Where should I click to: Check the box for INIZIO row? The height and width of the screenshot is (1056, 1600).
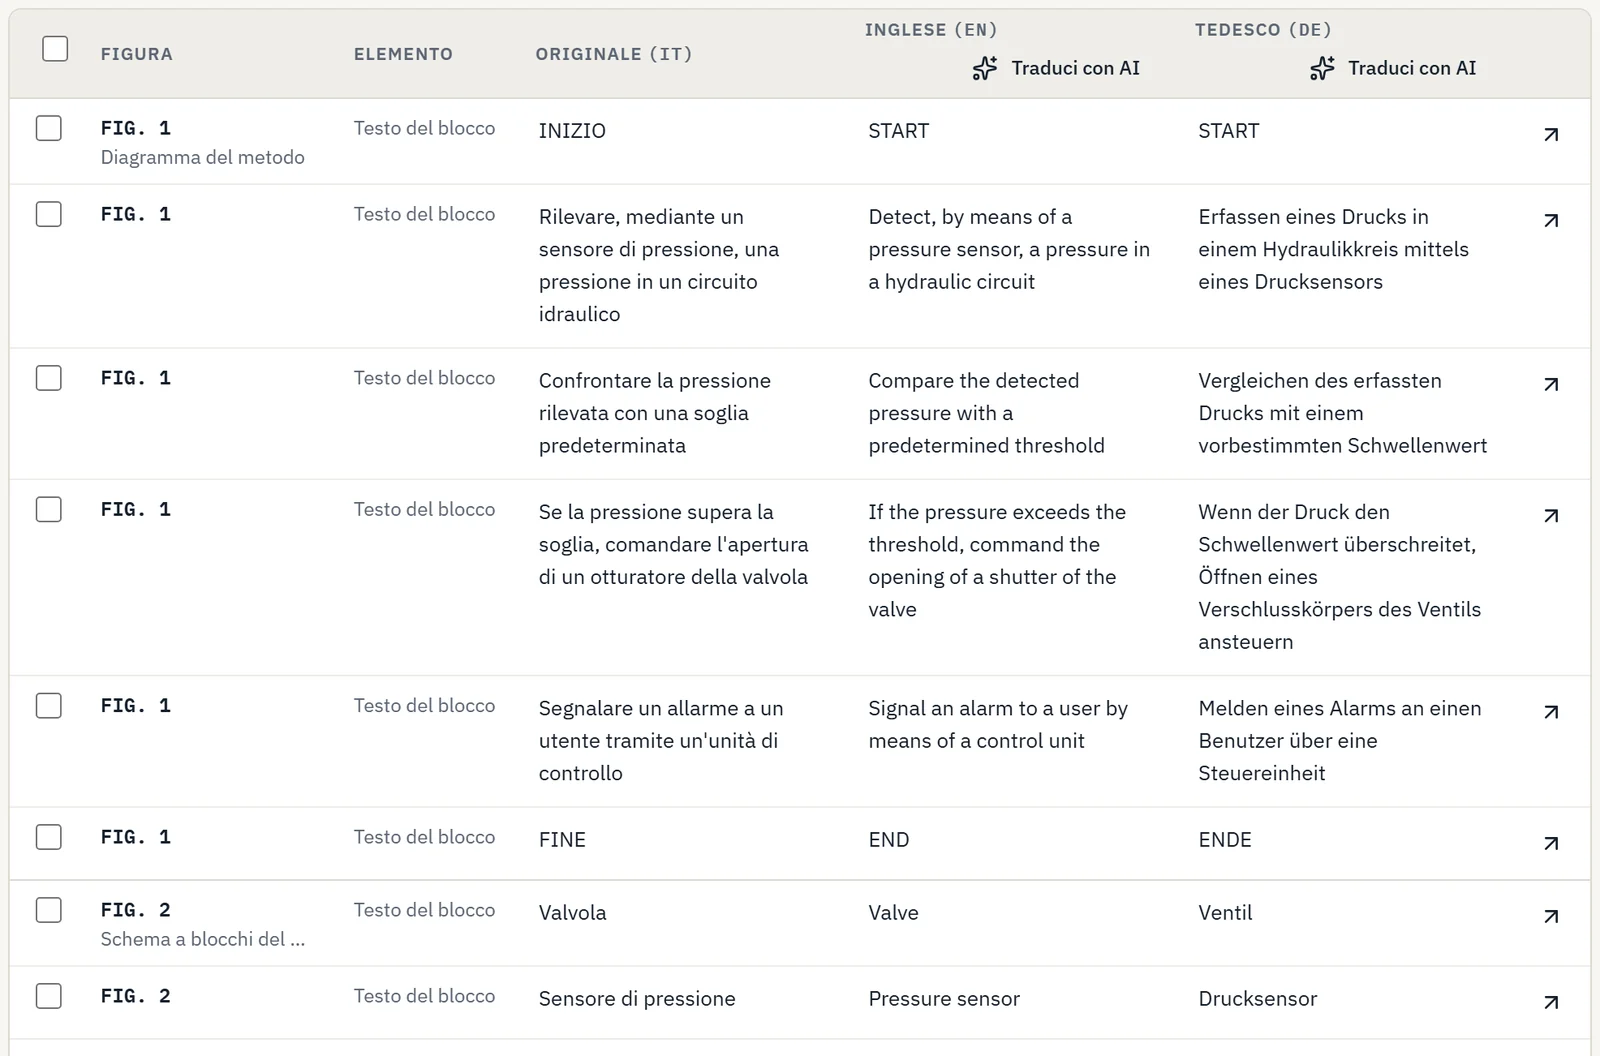tap(49, 128)
